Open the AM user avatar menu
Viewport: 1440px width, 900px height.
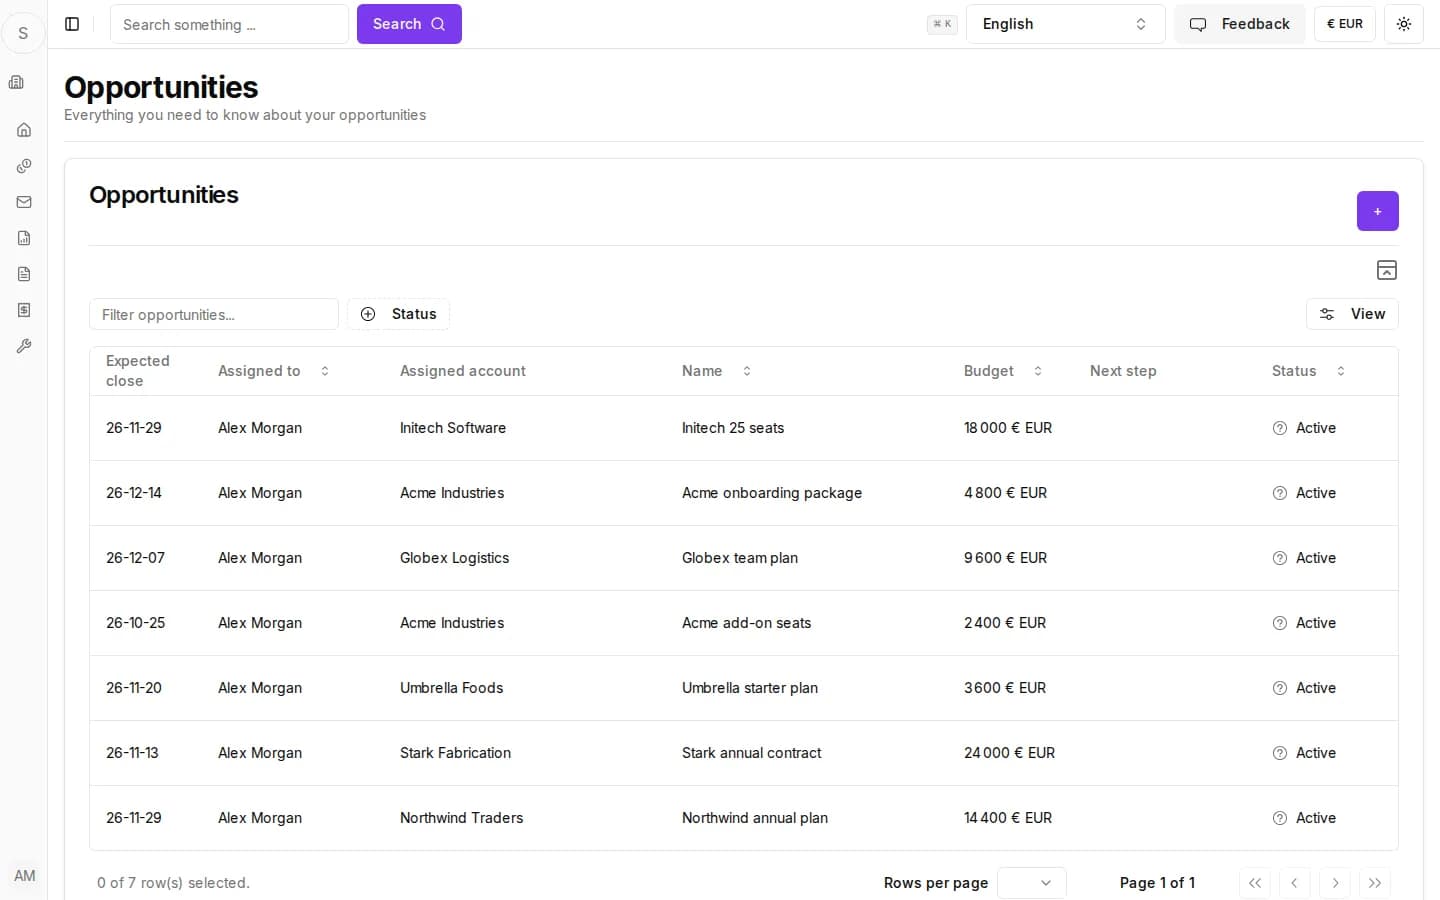[24, 876]
